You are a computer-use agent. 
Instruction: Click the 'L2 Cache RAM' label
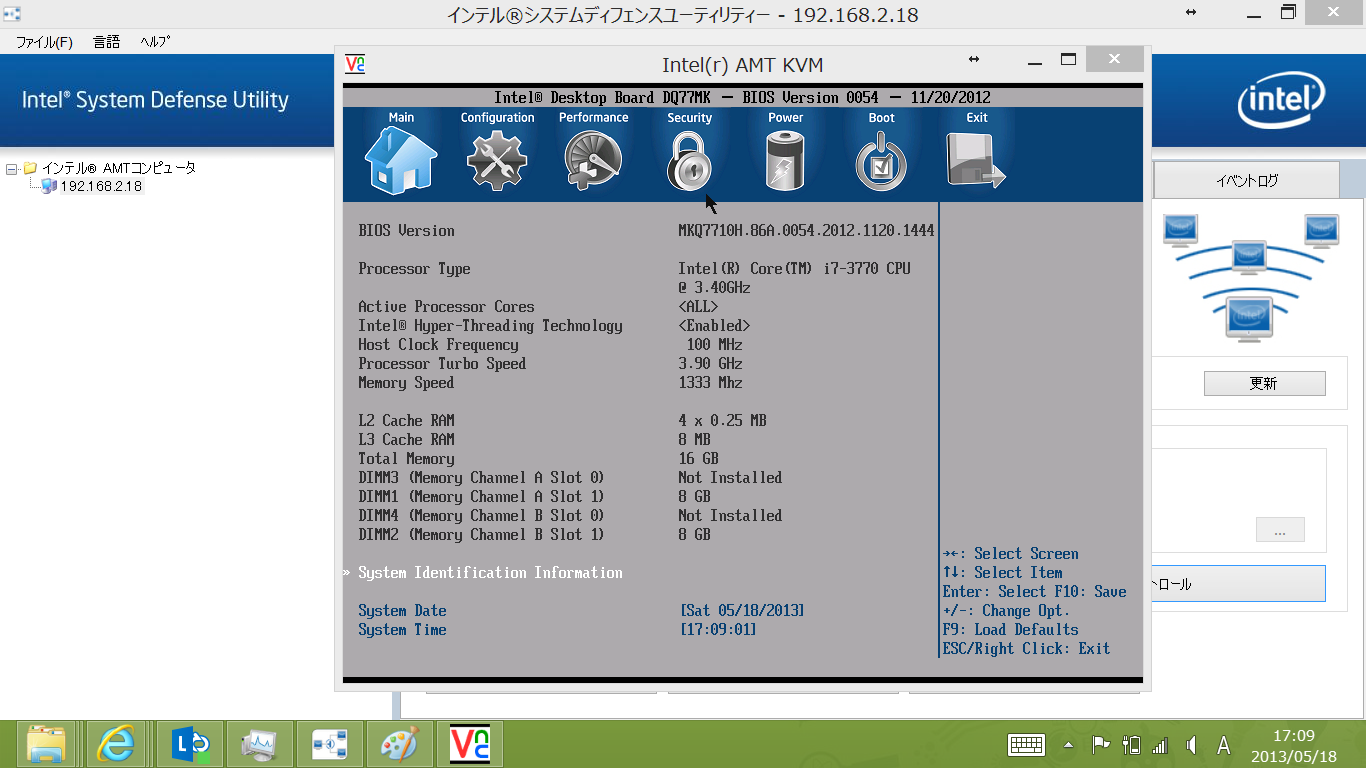click(x=406, y=421)
